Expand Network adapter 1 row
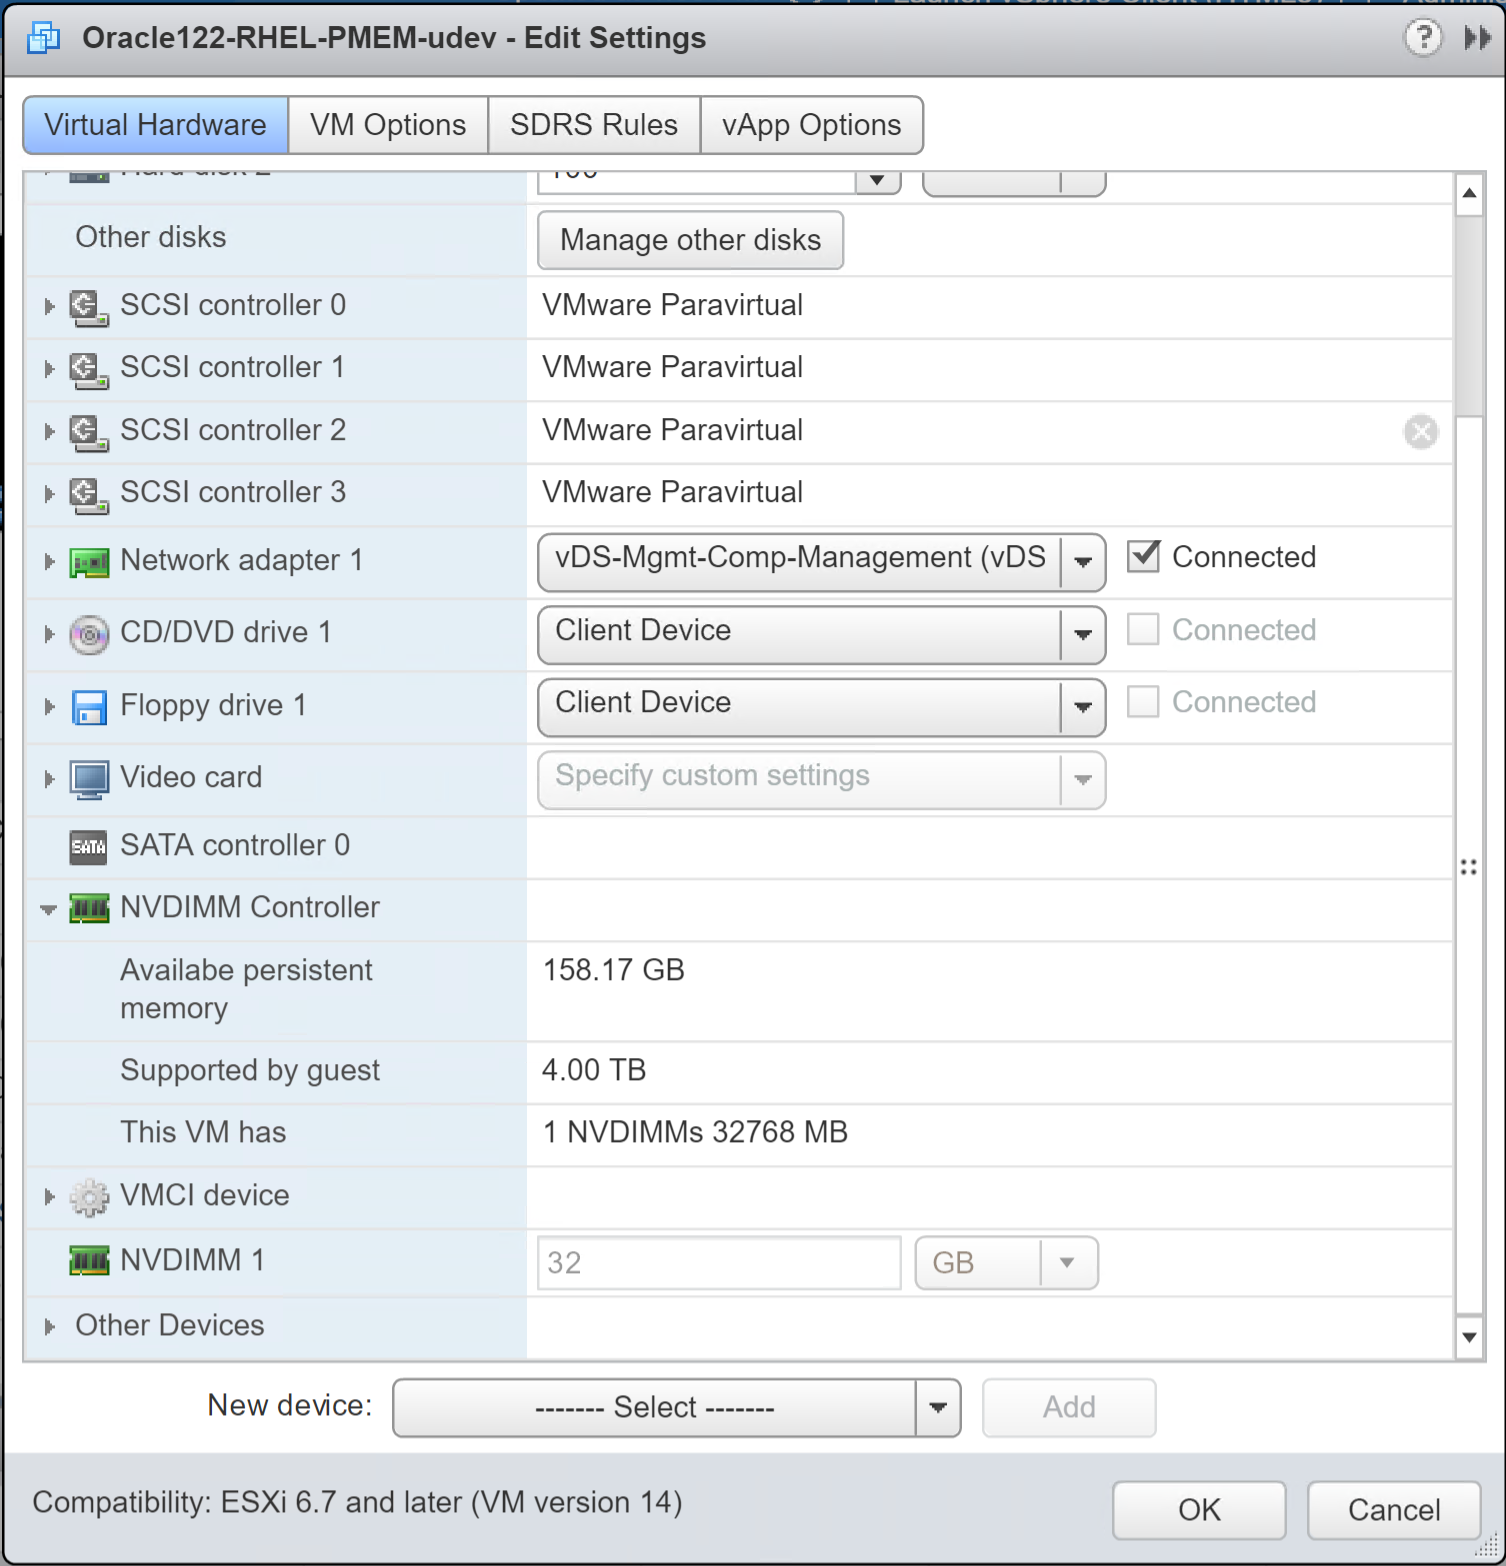 click(49, 561)
